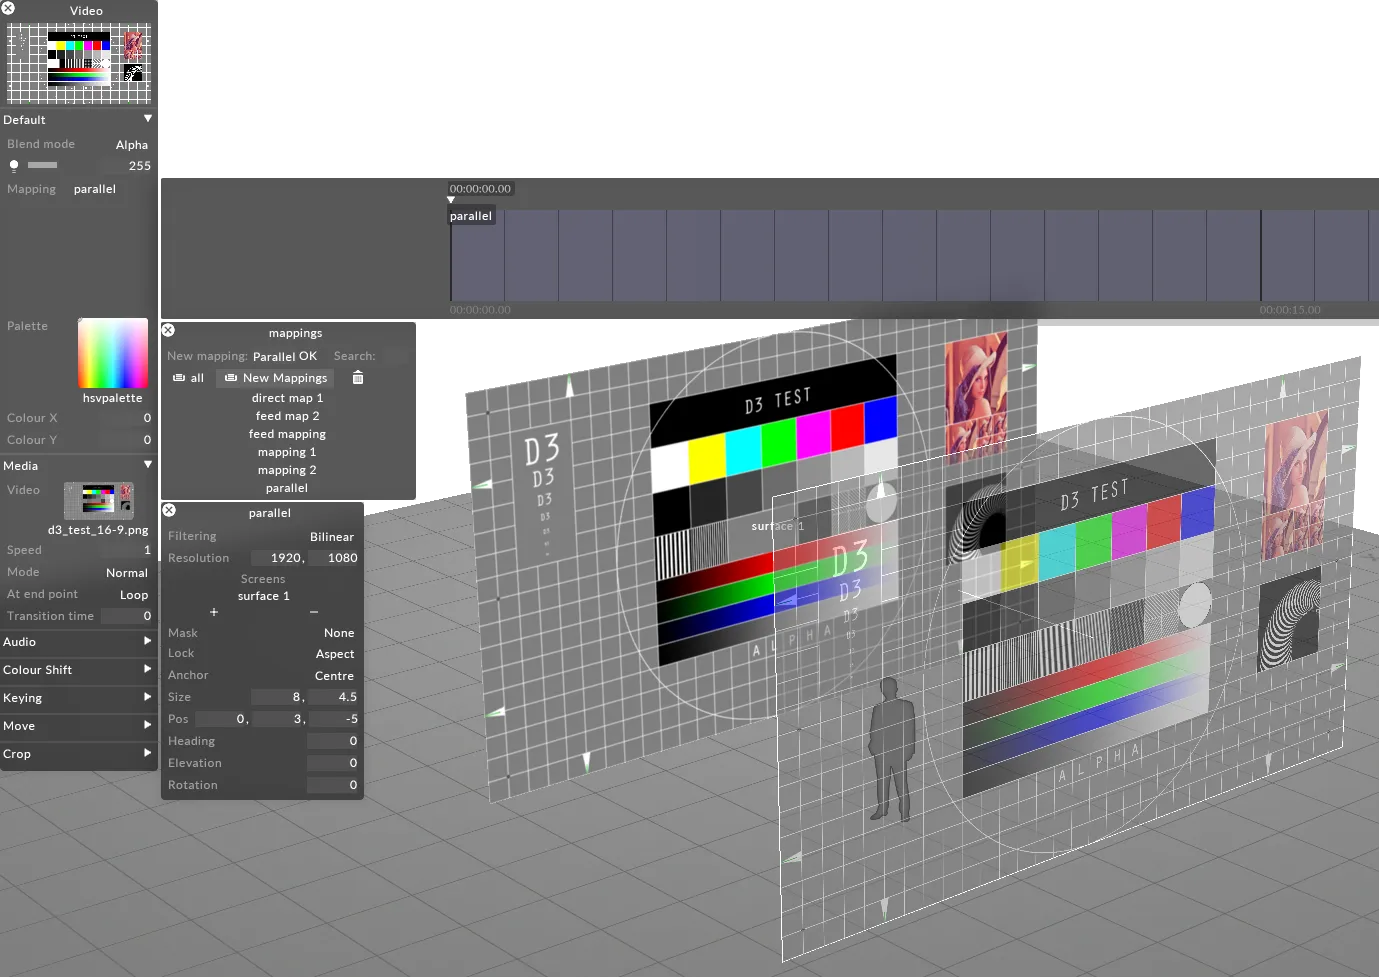
Task: Toggle At end point from Loop
Action: click(133, 594)
